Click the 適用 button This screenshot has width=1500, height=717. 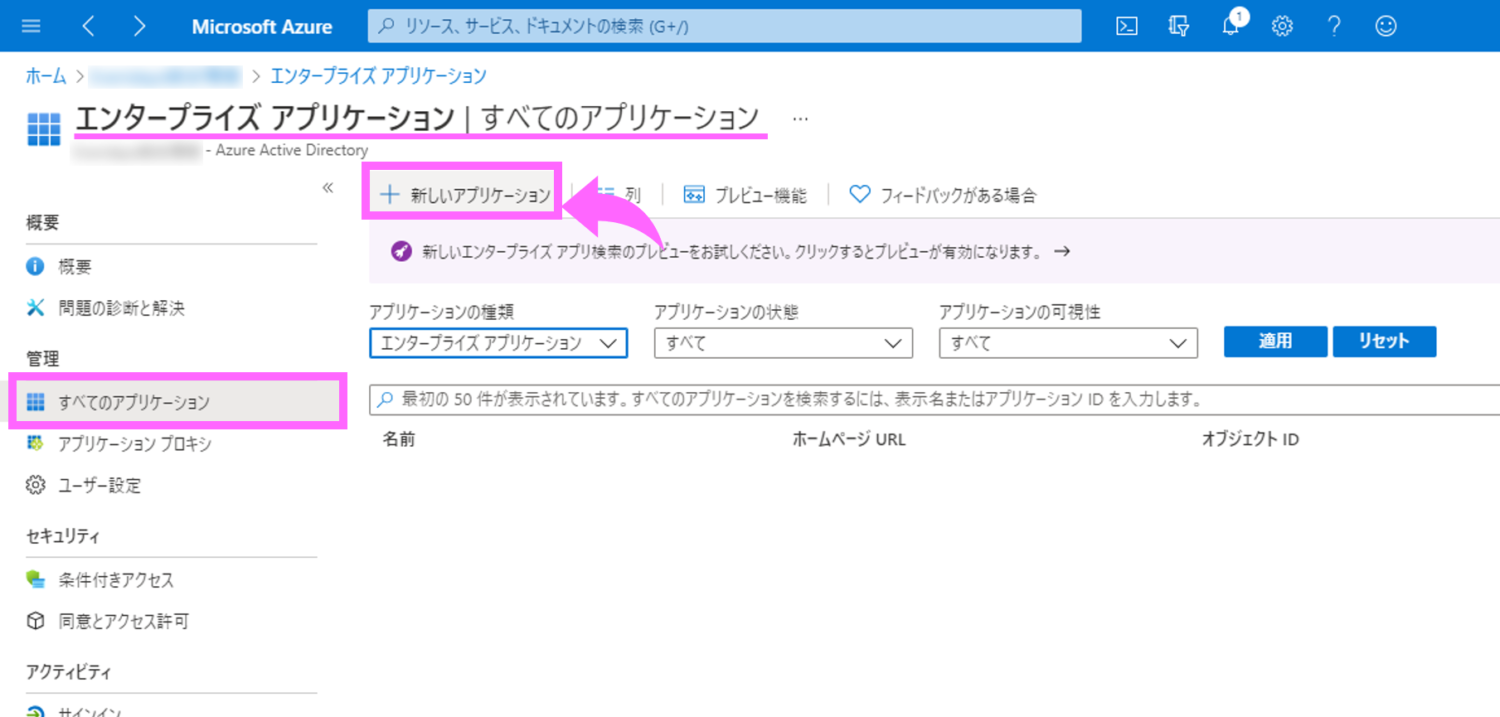click(1275, 341)
